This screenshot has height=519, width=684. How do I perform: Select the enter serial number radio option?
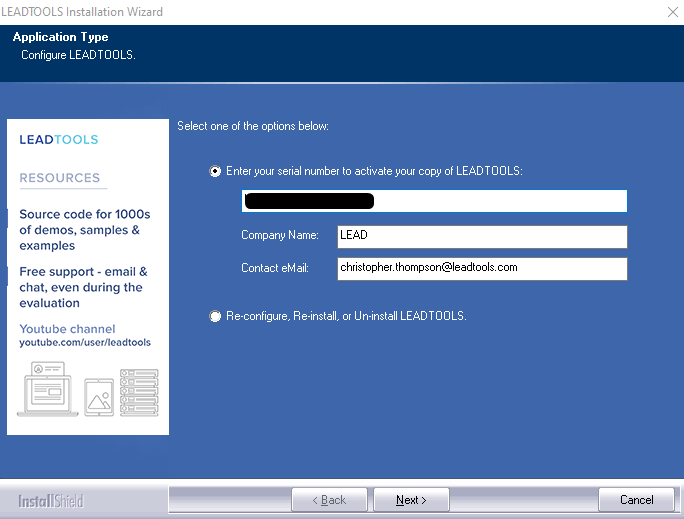pos(215,171)
